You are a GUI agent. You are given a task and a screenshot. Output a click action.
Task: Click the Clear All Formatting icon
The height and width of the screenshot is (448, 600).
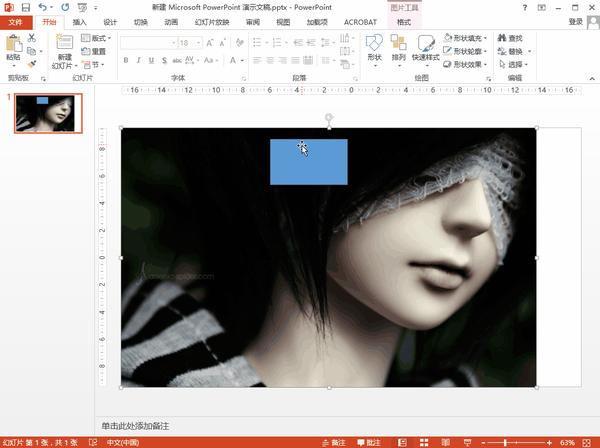tap(240, 43)
